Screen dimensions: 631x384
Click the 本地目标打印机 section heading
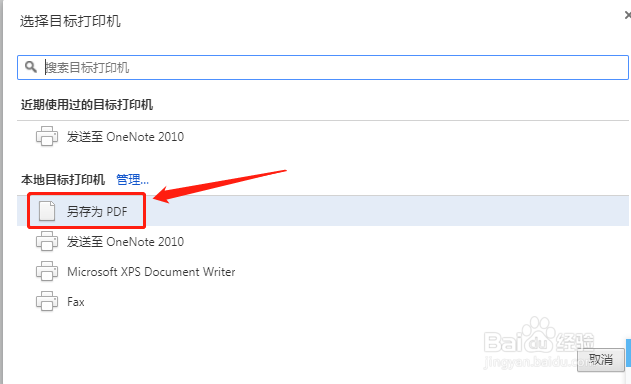tap(63, 180)
